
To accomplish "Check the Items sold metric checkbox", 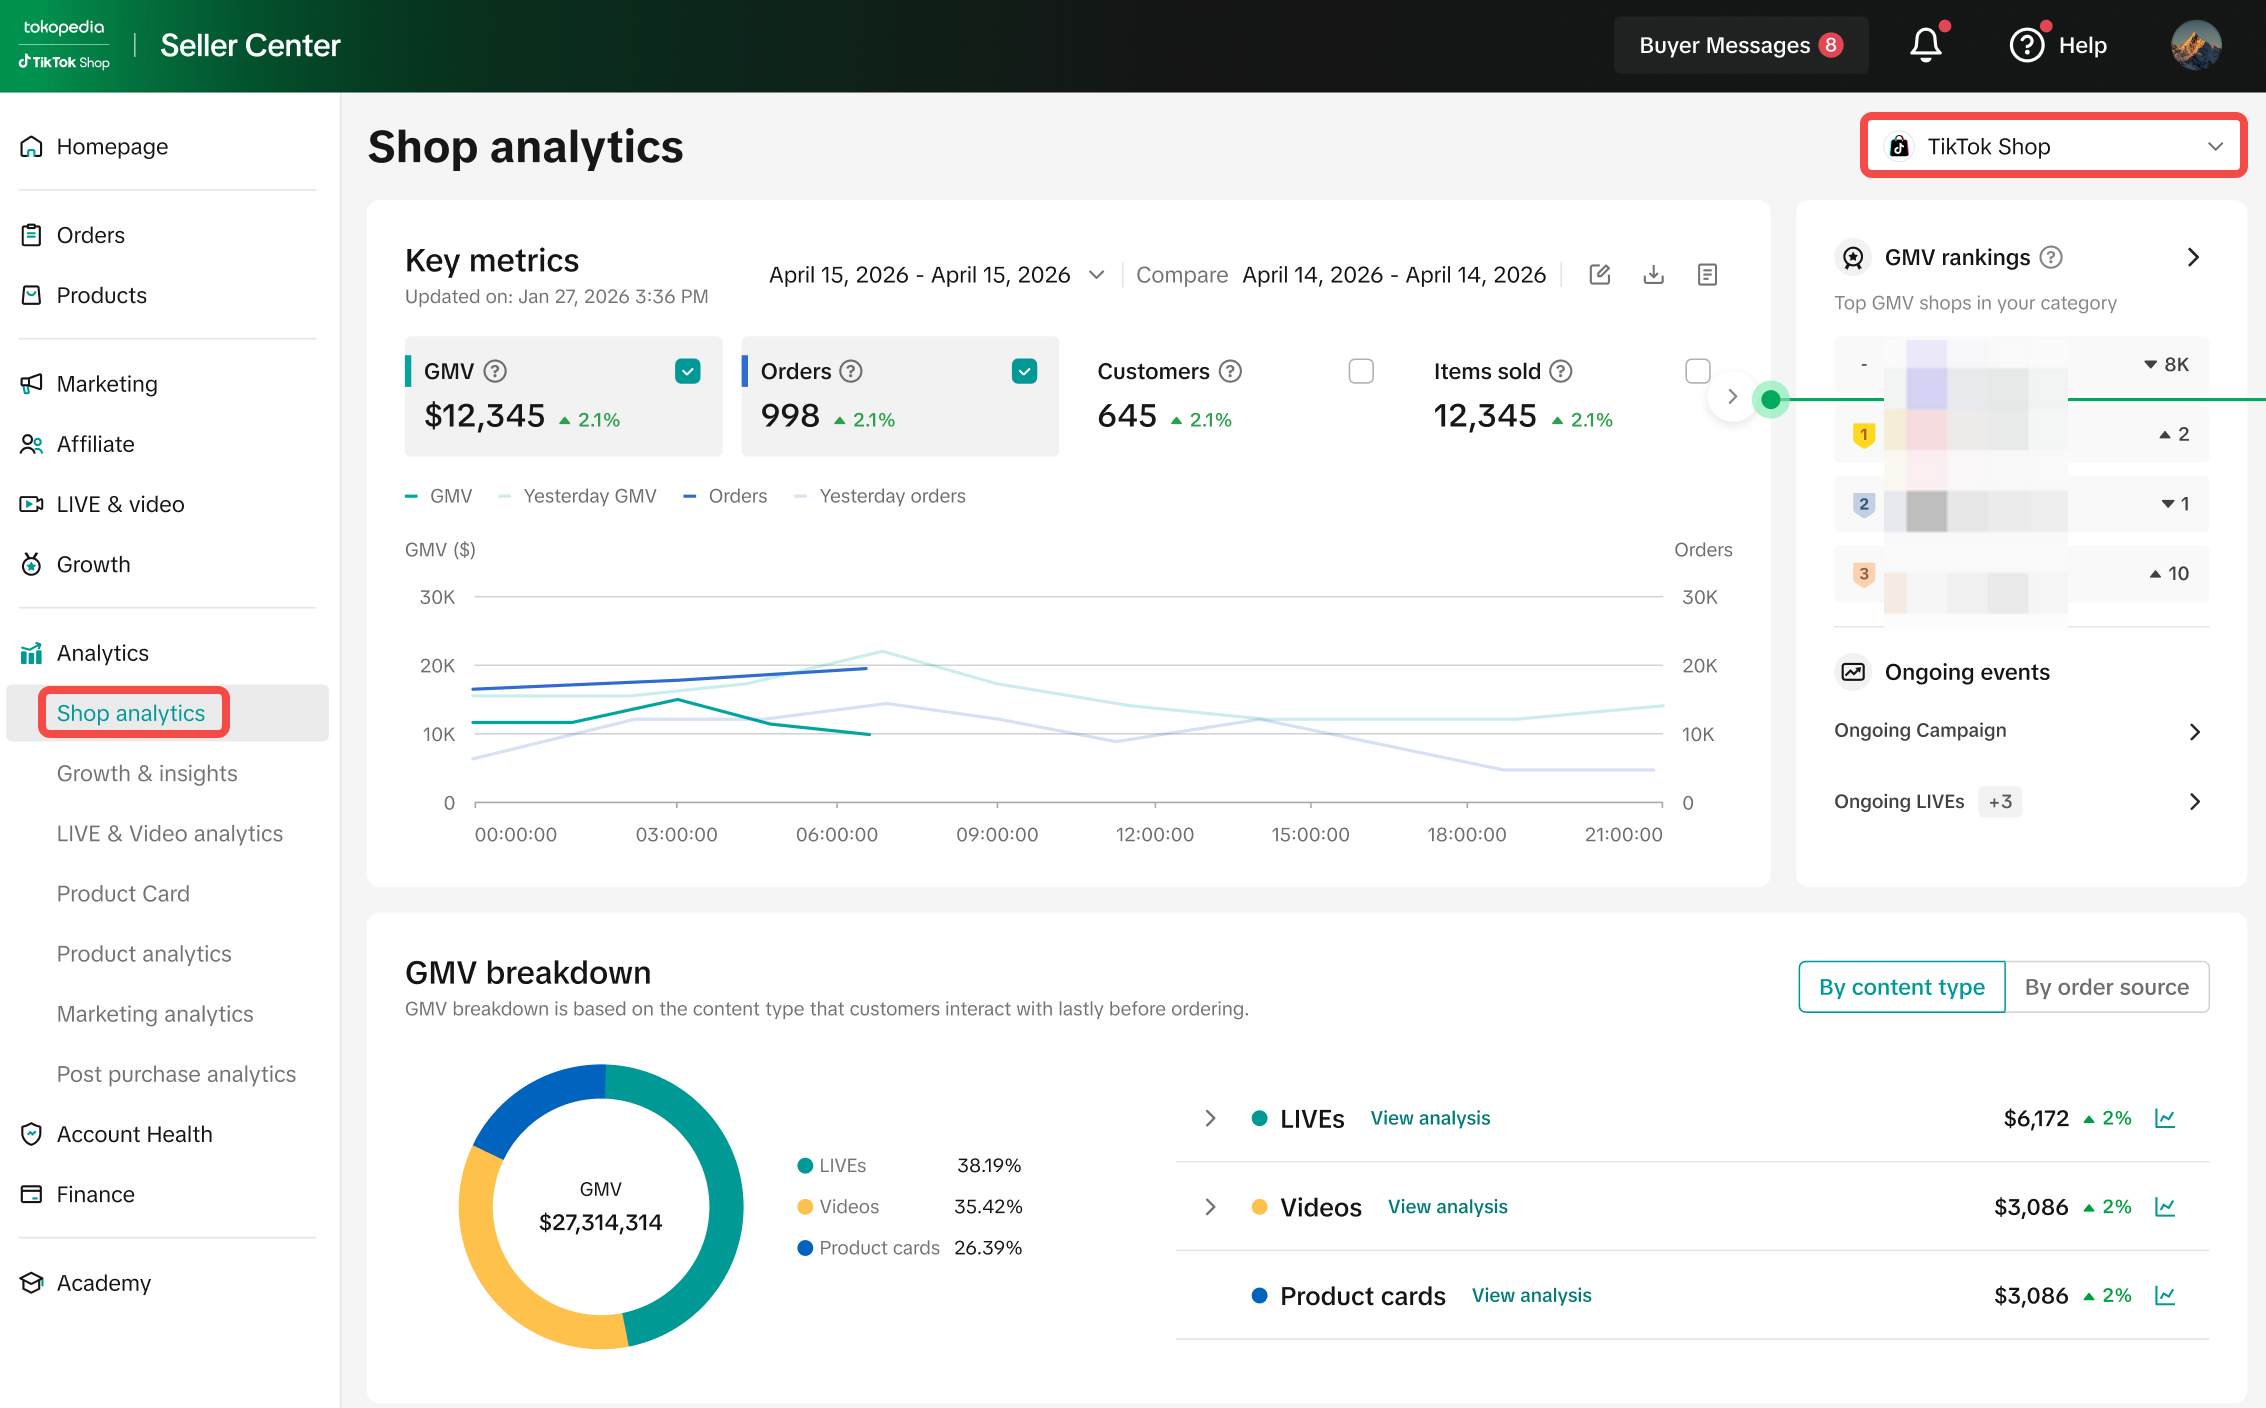I will pyautogui.click(x=1697, y=371).
